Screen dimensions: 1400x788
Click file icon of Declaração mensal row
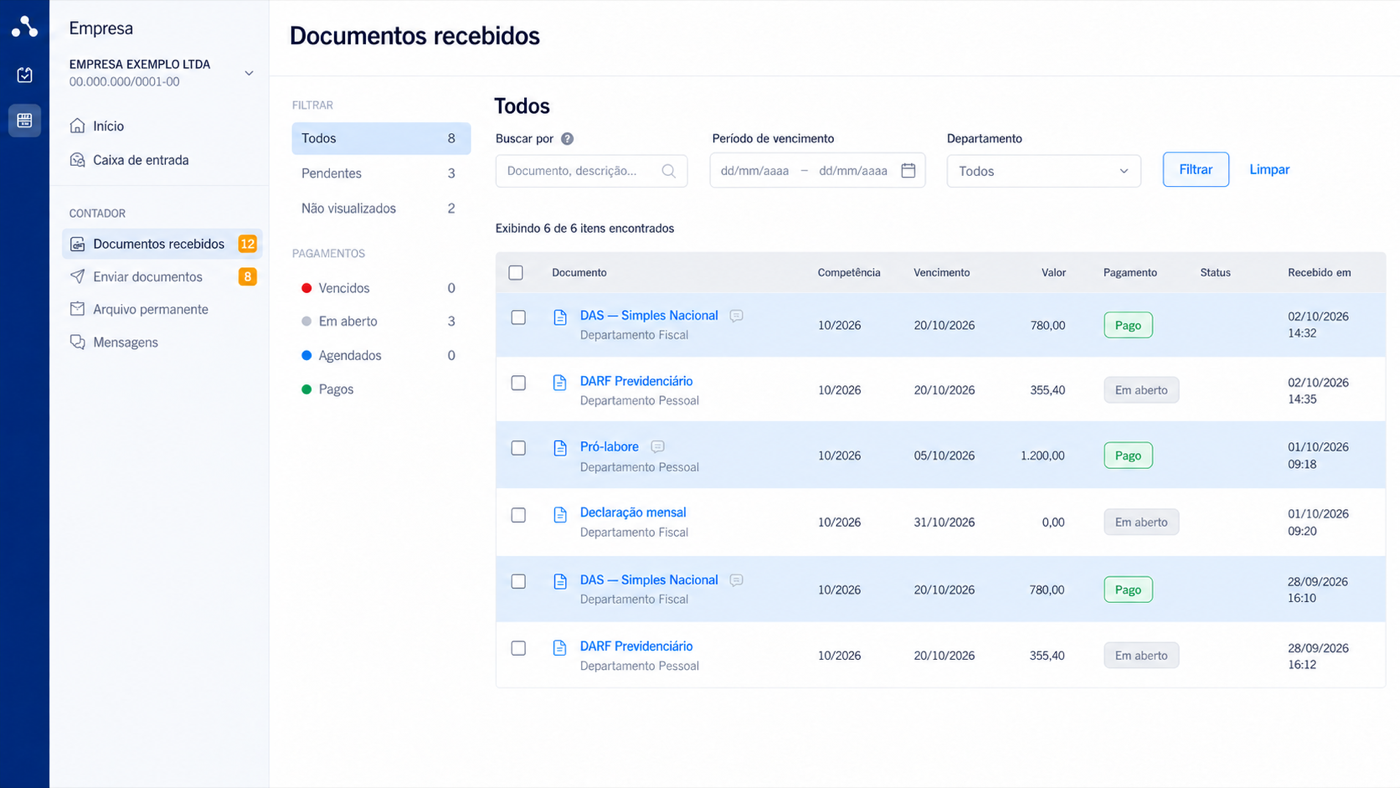click(x=560, y=514)
